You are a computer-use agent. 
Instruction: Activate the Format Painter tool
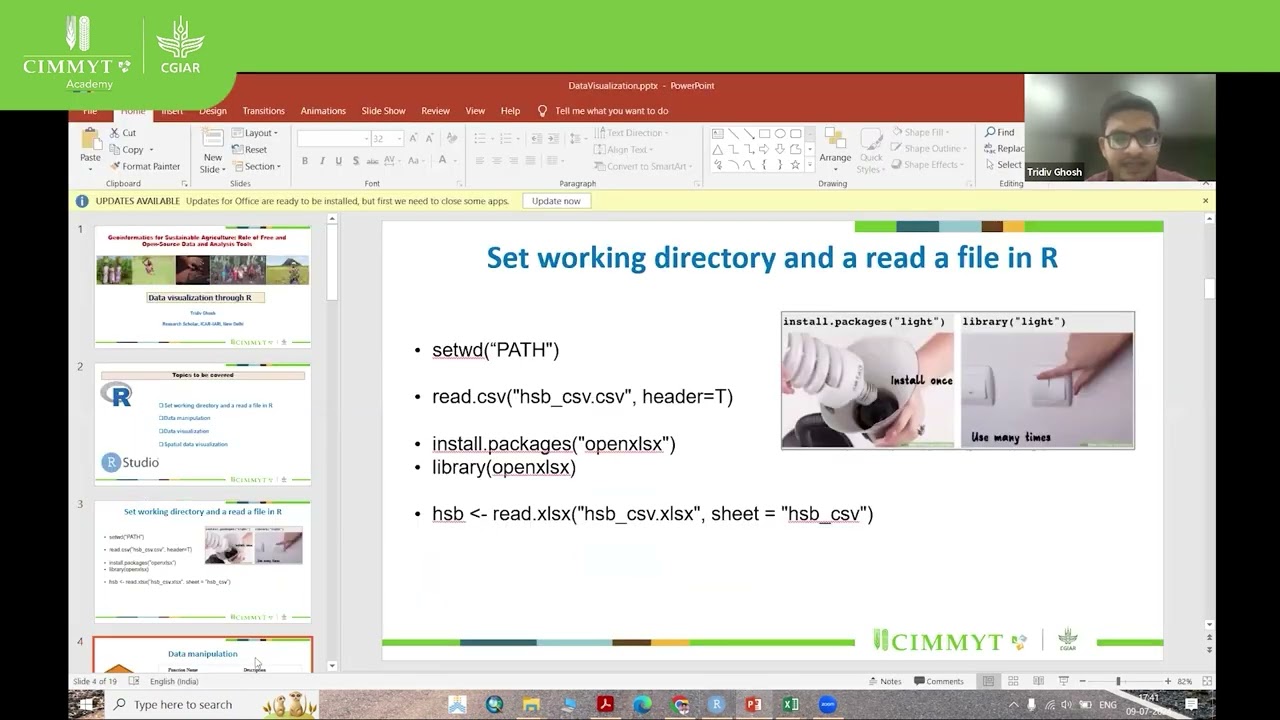(145, 166)
